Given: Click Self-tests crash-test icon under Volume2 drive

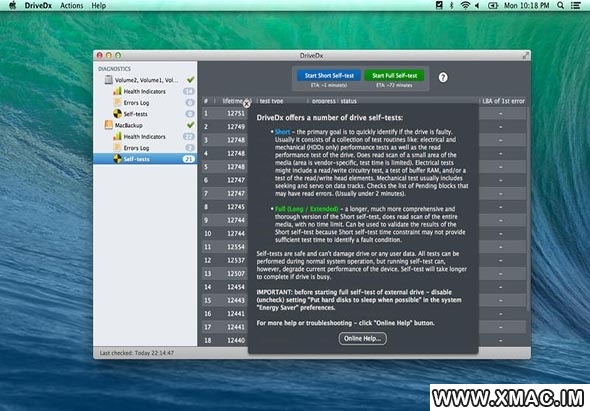Looking at the screenshot, I should tap(117, 114).
